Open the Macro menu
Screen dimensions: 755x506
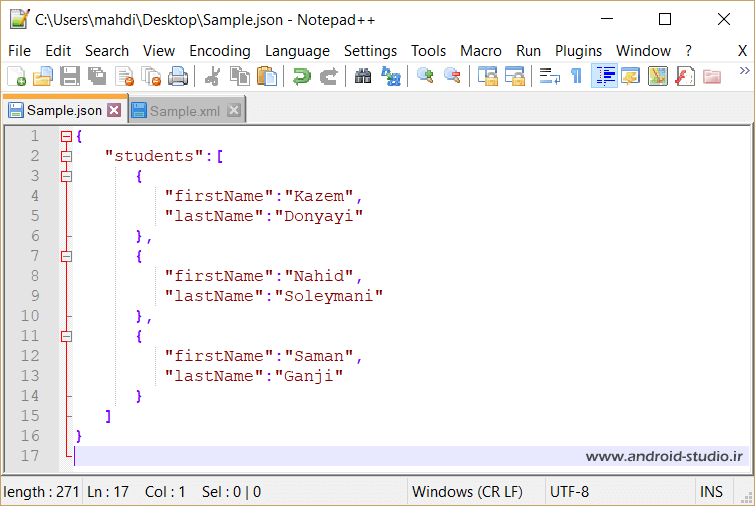(x=481, y=51)
